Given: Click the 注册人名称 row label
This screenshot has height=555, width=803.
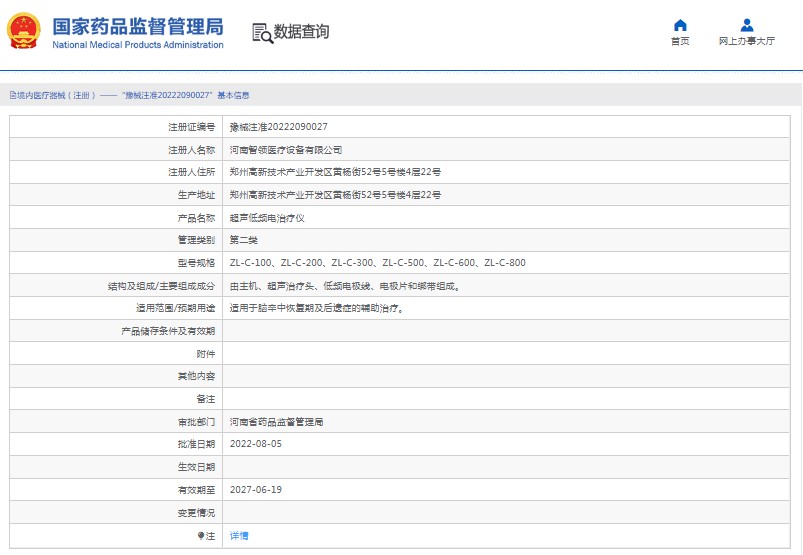Looking at the screenshot, I should [192, 150].
